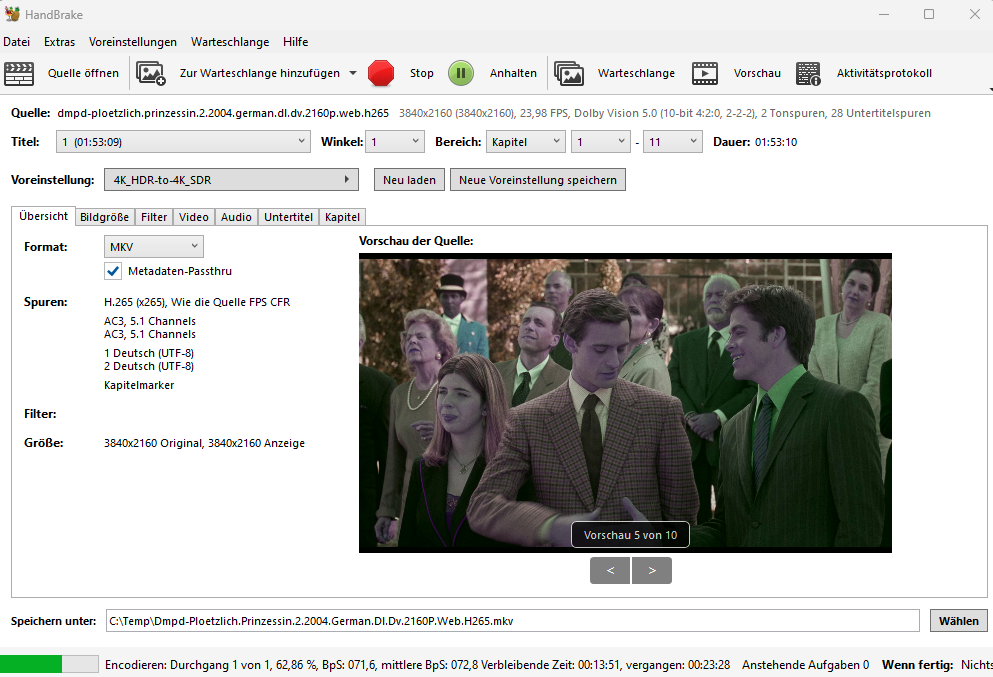The width and height of the screenshot is (993, 677).
Task: Click the Aktivitätsprotokoll label in toolbar
Action: tap(884, 73)
